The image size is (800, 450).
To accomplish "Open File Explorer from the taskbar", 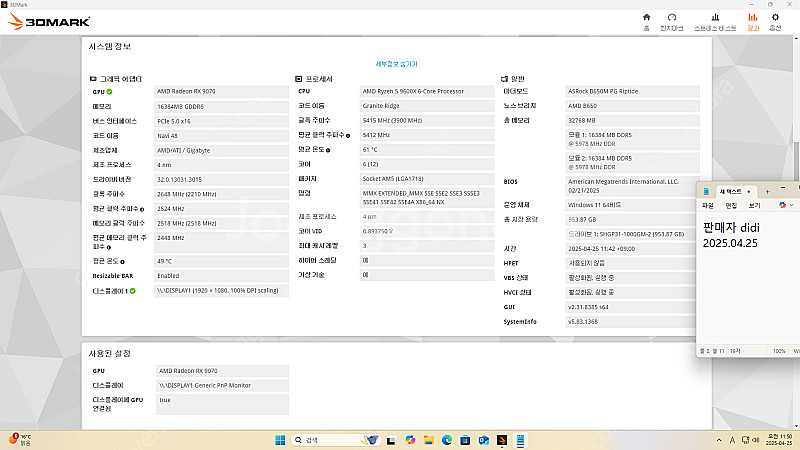I will 429,440.
